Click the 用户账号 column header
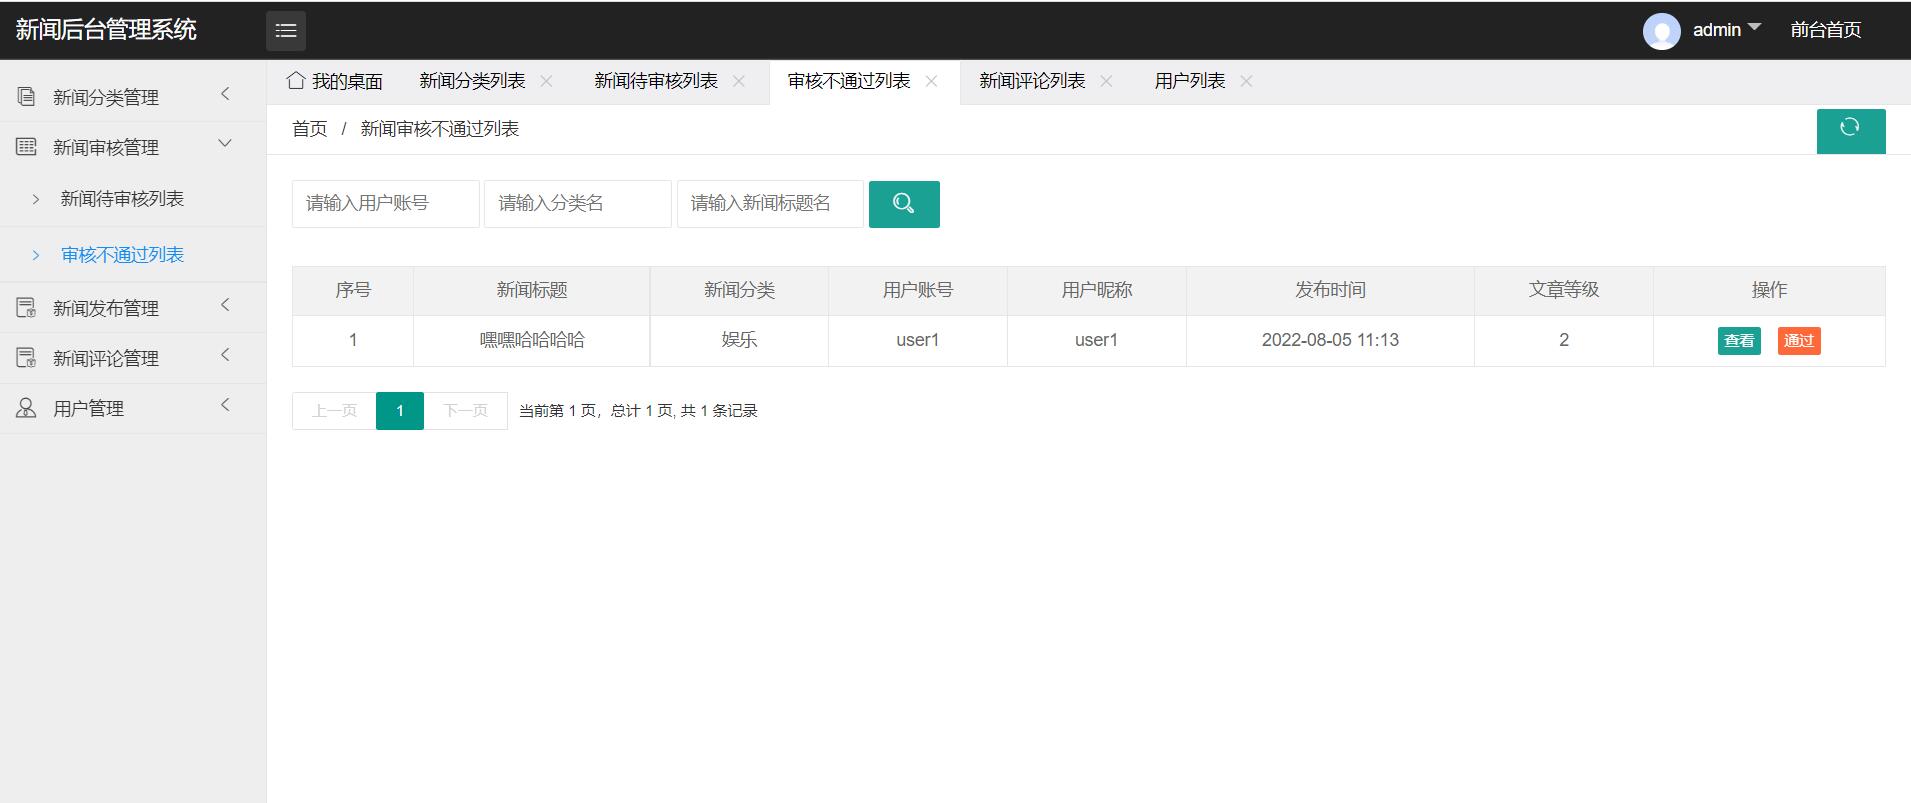The width and height of the screenshot is (1911, 803). tap(918, 290)
